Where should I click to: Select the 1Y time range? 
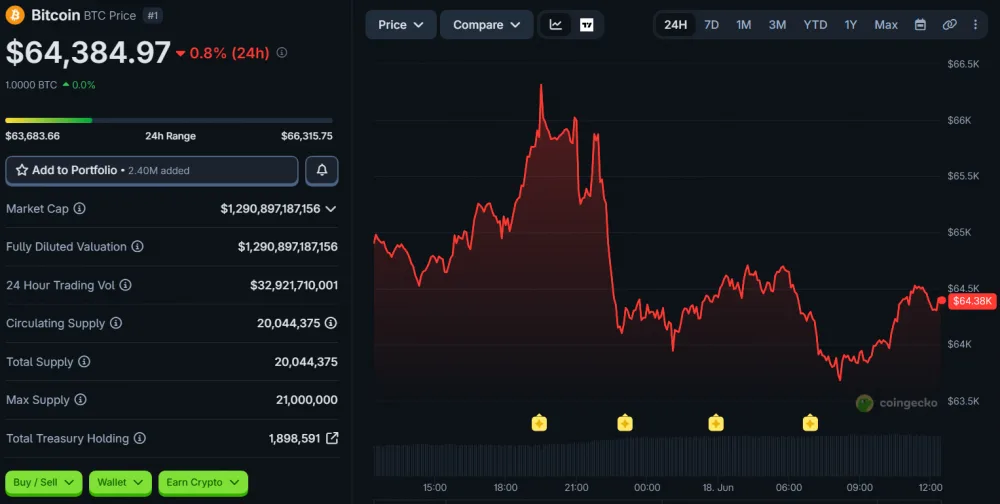coord(851,25)
